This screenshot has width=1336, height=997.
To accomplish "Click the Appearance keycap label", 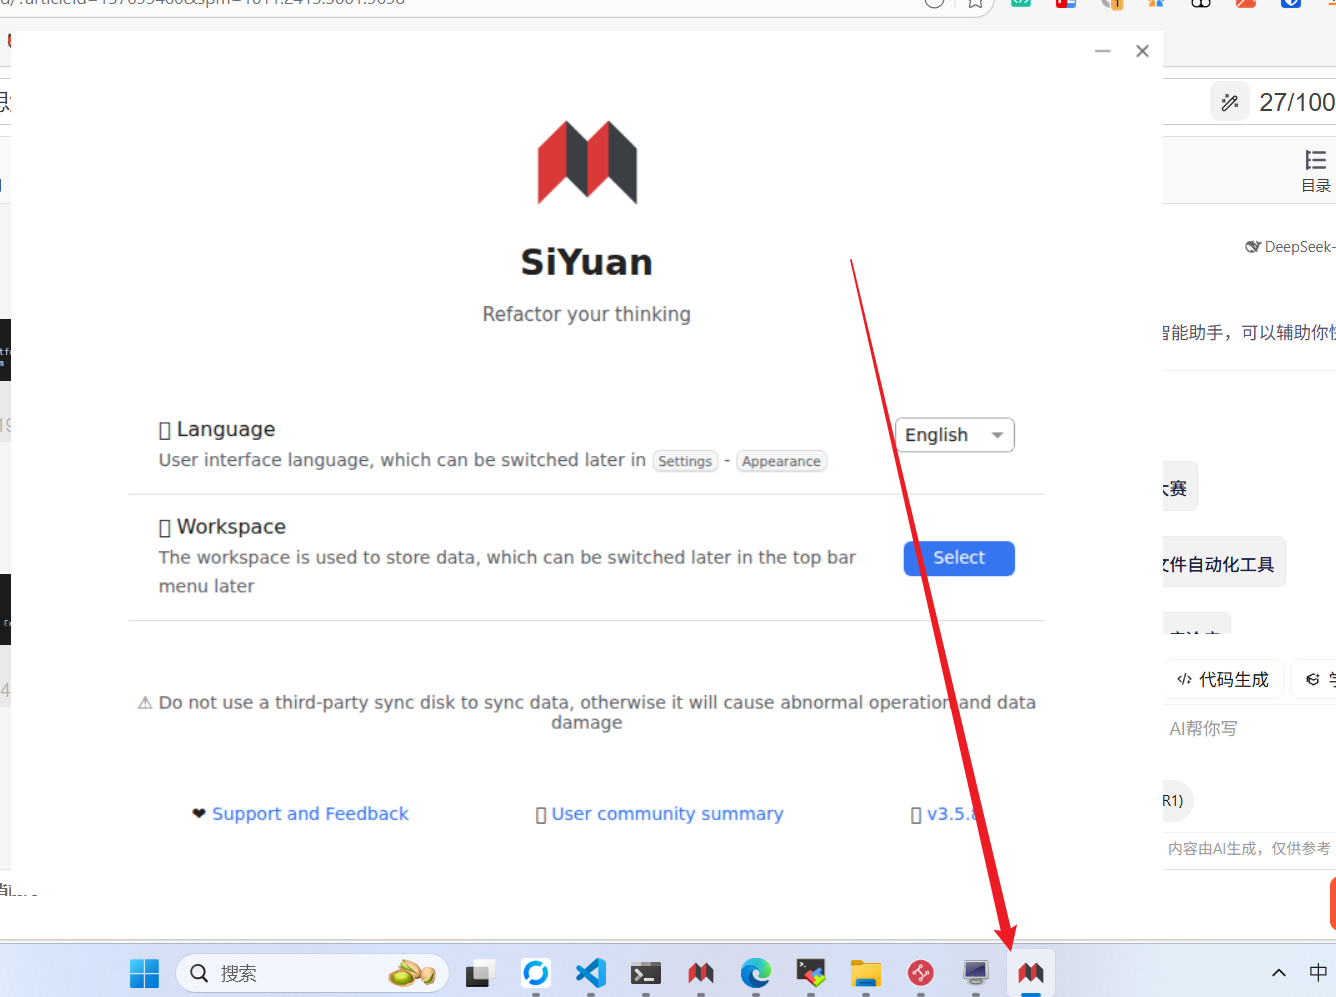I will (781, 461).
